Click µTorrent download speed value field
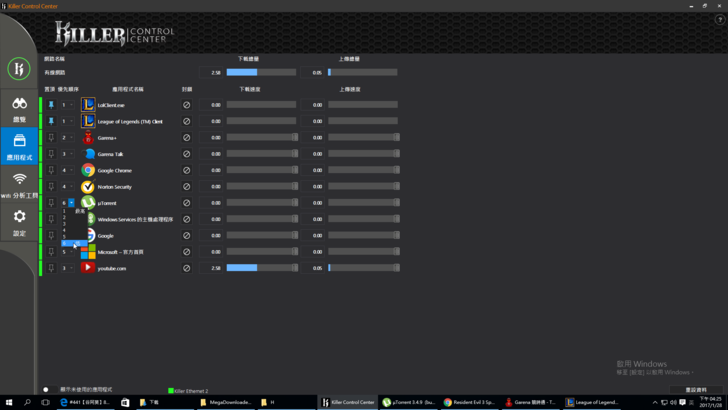The image size is (728, 410). click(211, 203)
